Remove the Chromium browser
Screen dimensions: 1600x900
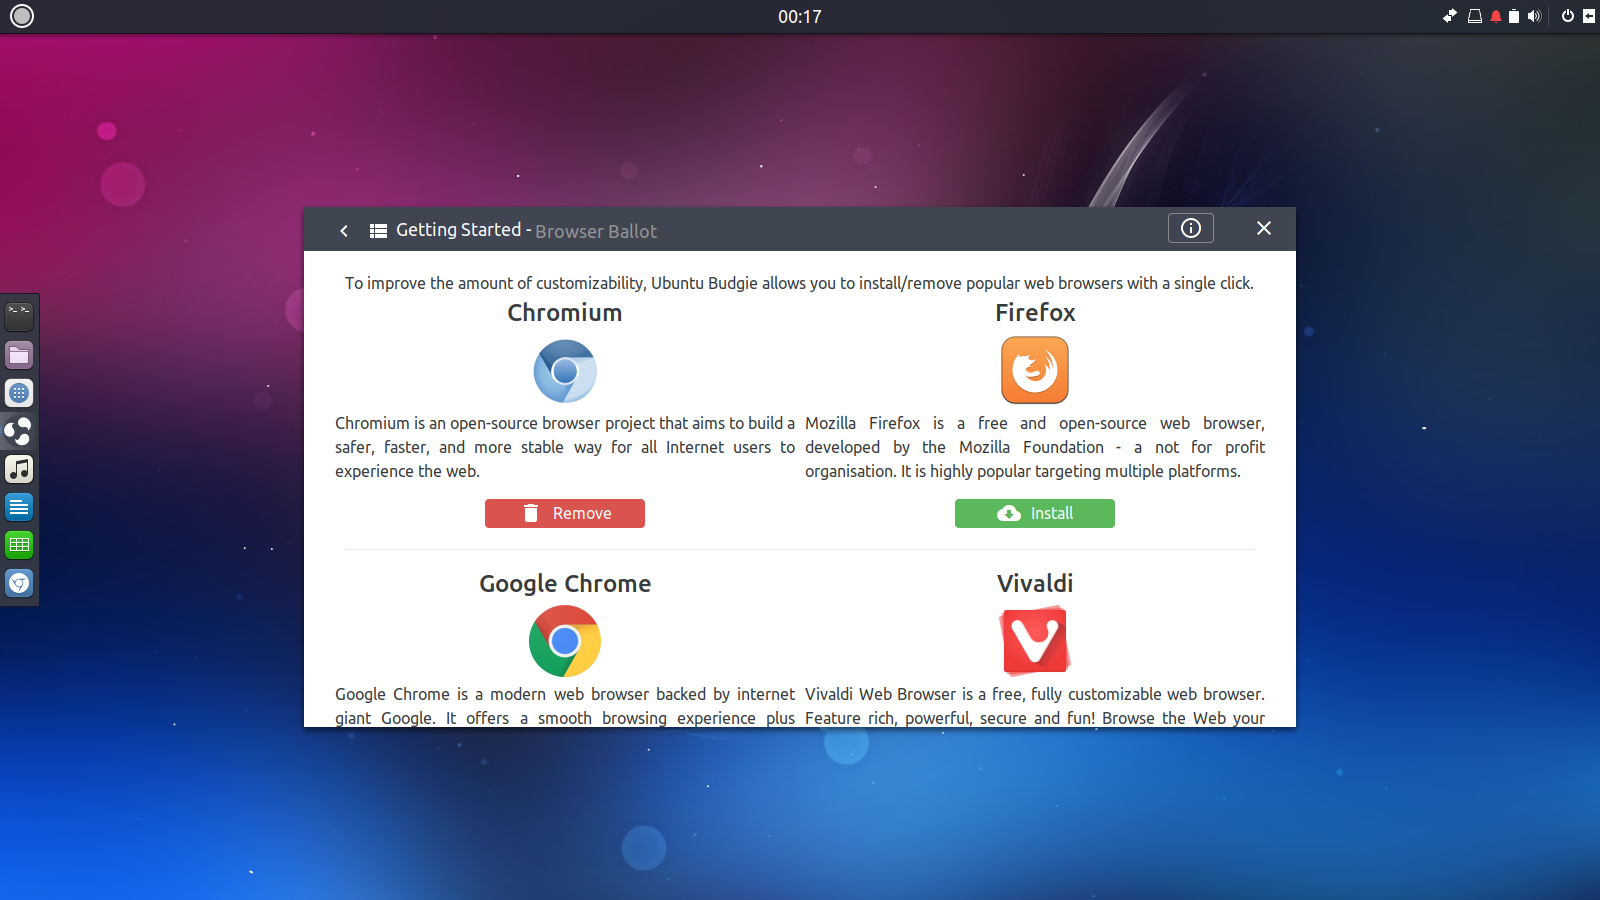(x=565, y=513)
